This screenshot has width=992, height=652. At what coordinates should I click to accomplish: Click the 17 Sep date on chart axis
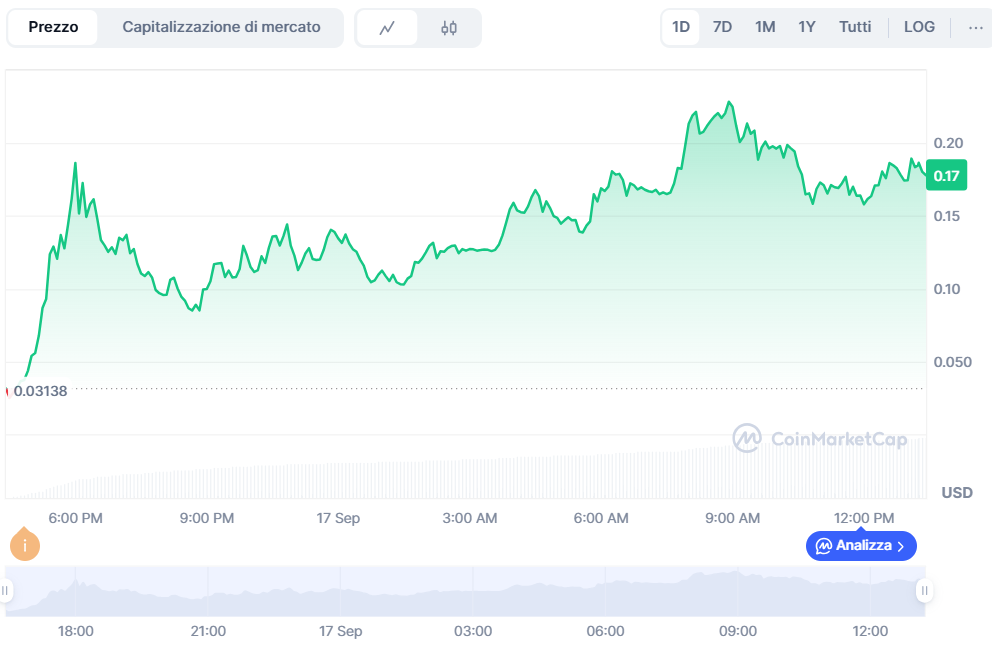coord(338,518)
